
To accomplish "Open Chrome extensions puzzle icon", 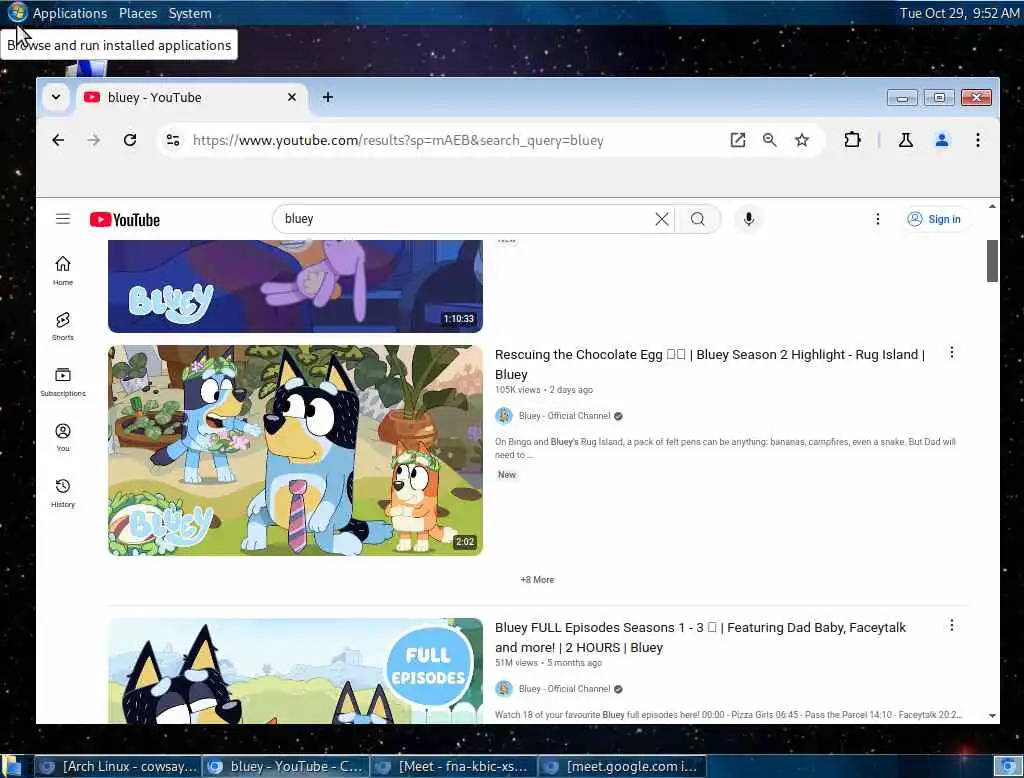I will 852,140.
